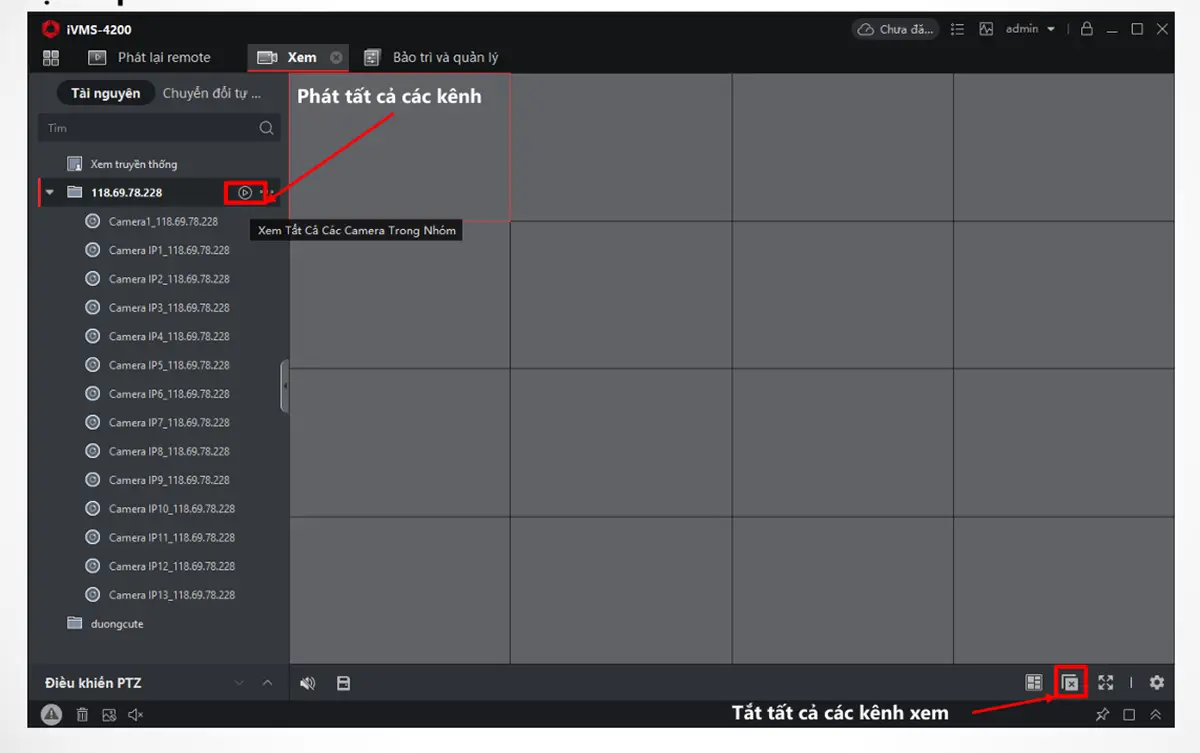This screenshot has width=1200, height=753.
Task: Open live view settings gear
Action: (1157, 683)
